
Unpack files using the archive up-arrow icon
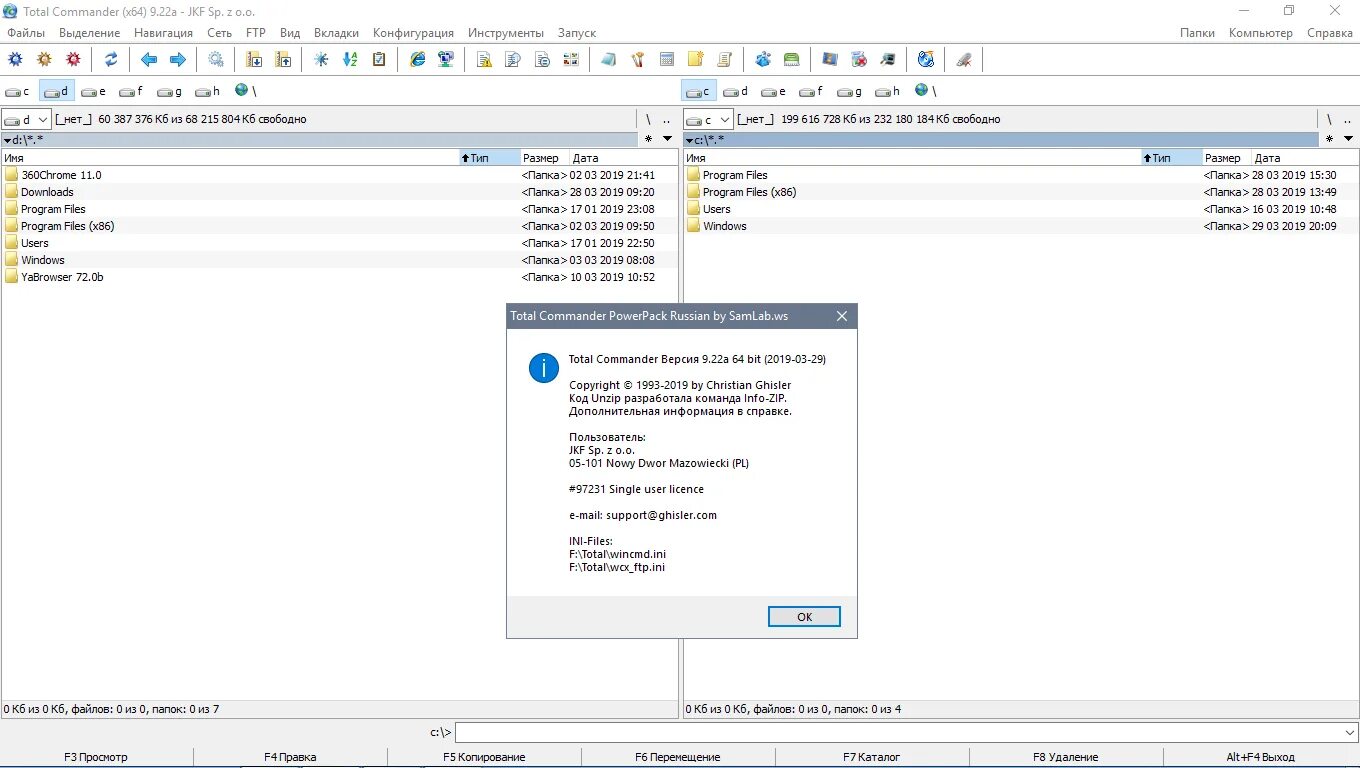284,59
